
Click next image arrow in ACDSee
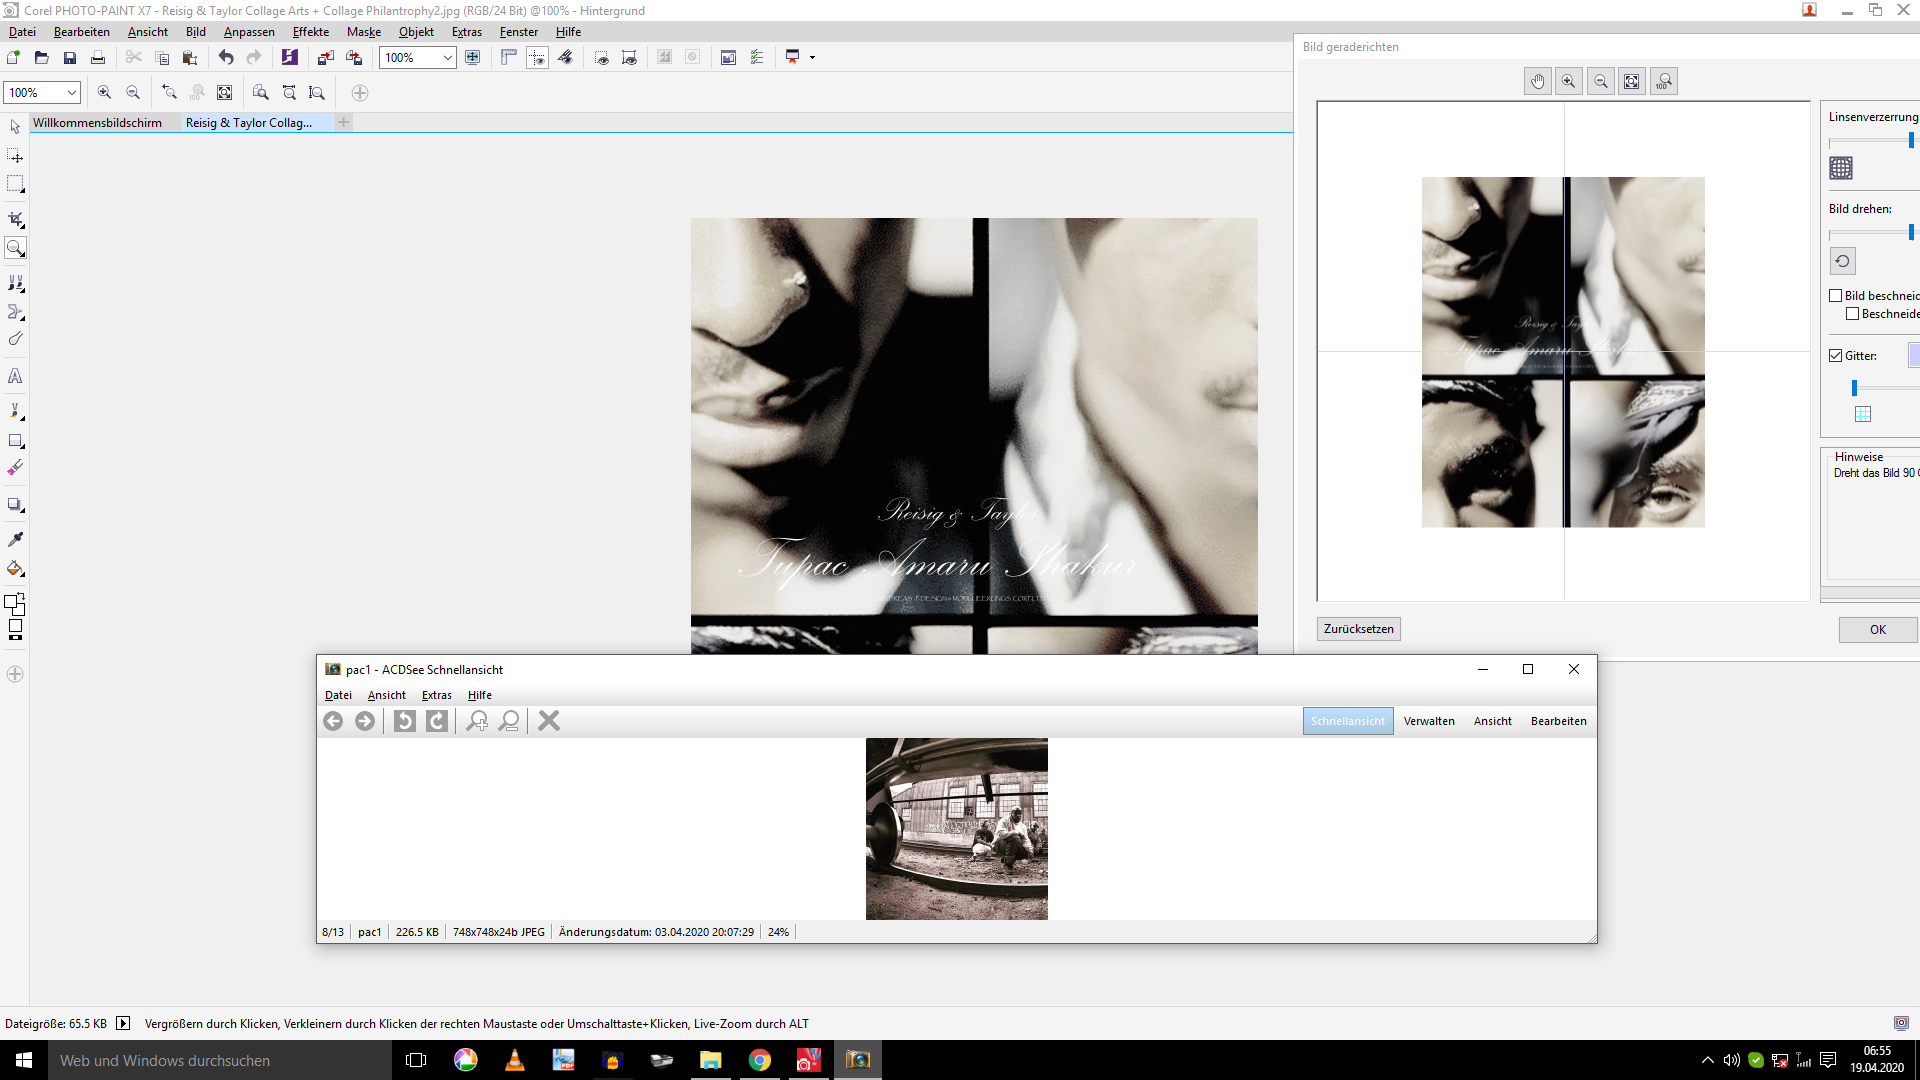coord(365,721)
